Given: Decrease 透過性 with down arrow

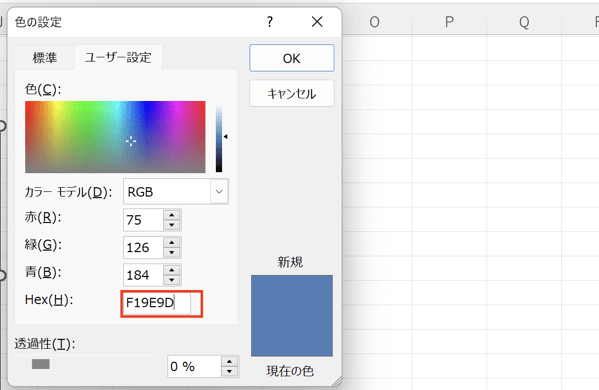Looking at the screenshot, I should pos(230,372).
